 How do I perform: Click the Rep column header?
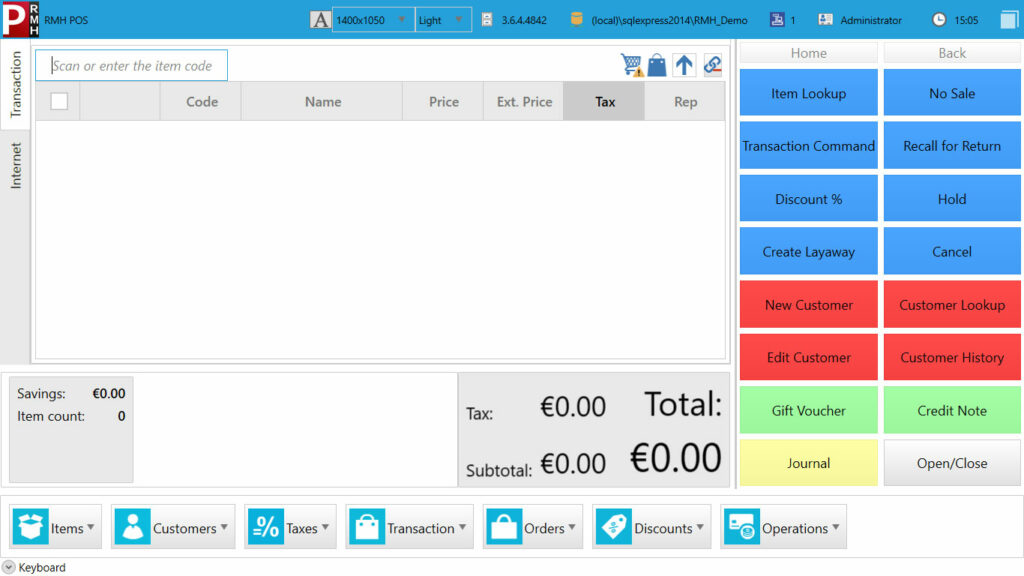pyautogui.click(x=685, y=101)
